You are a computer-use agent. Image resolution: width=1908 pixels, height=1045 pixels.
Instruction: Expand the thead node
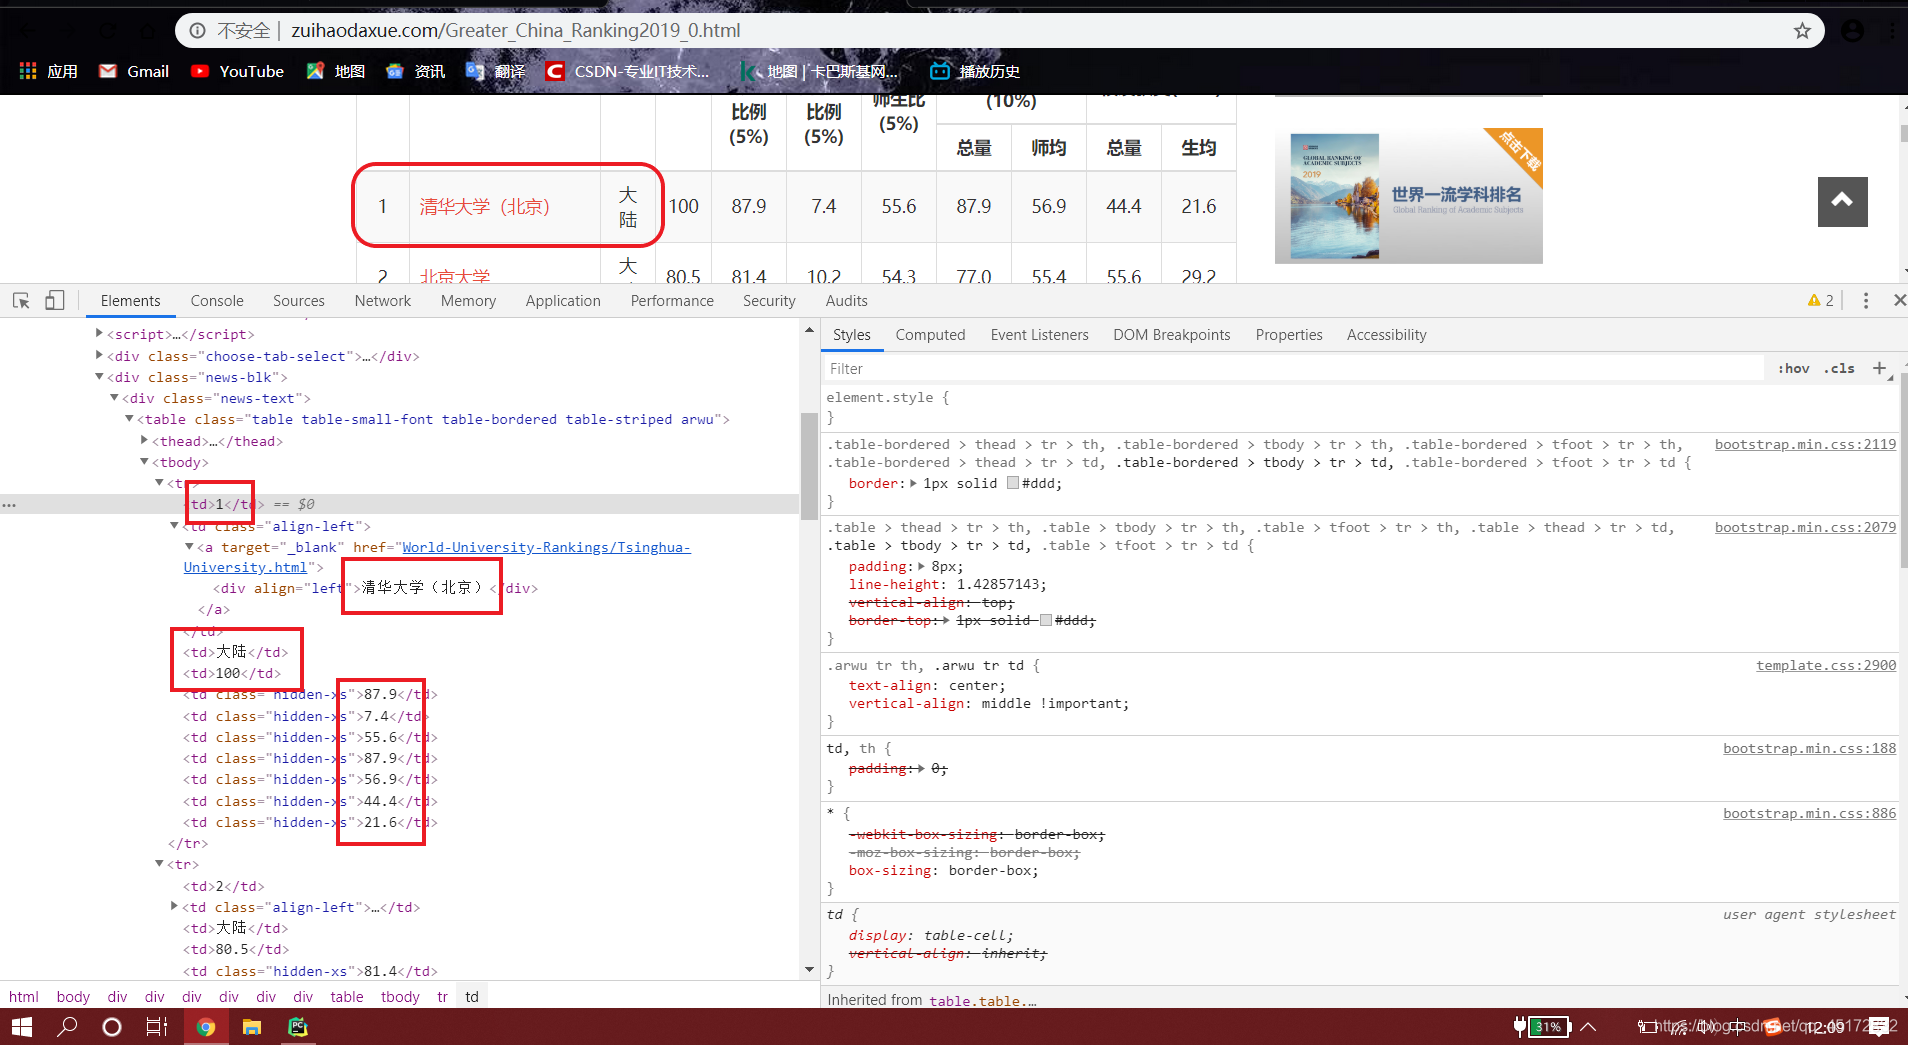(144, 440)
